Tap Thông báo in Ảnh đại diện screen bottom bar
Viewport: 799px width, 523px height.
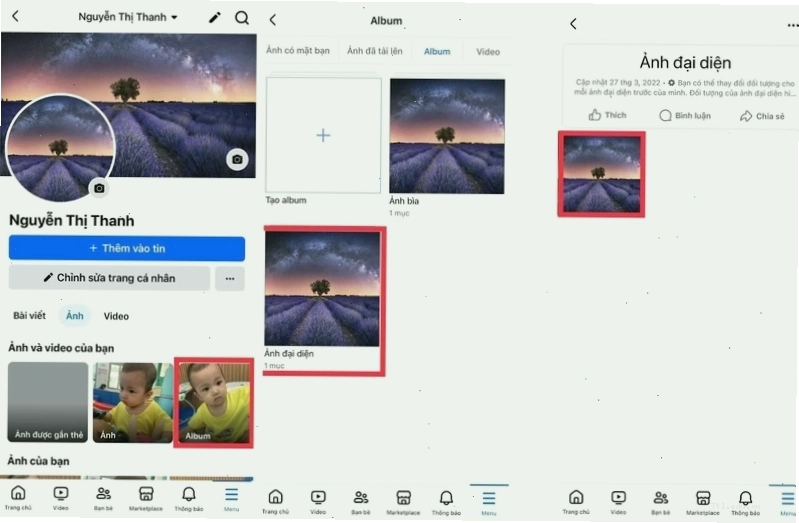745,502
